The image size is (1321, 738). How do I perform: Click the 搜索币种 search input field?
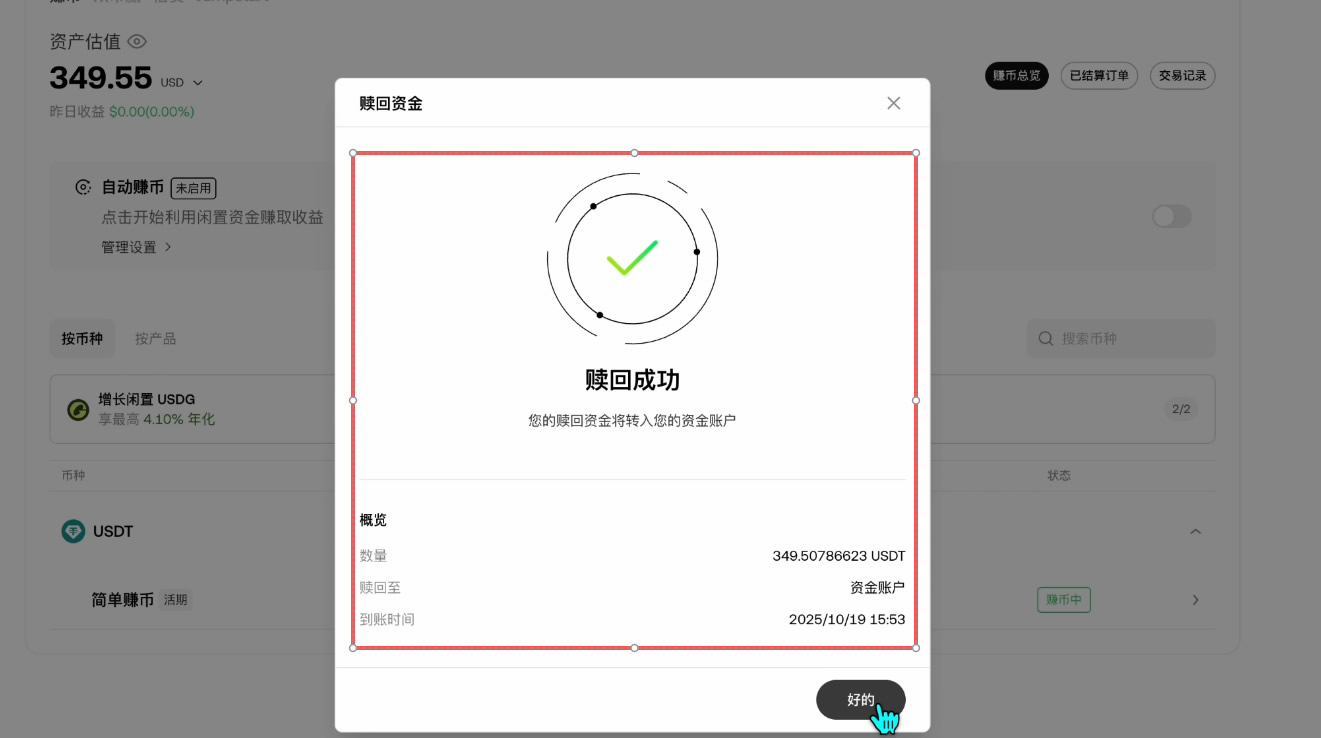1120,338
